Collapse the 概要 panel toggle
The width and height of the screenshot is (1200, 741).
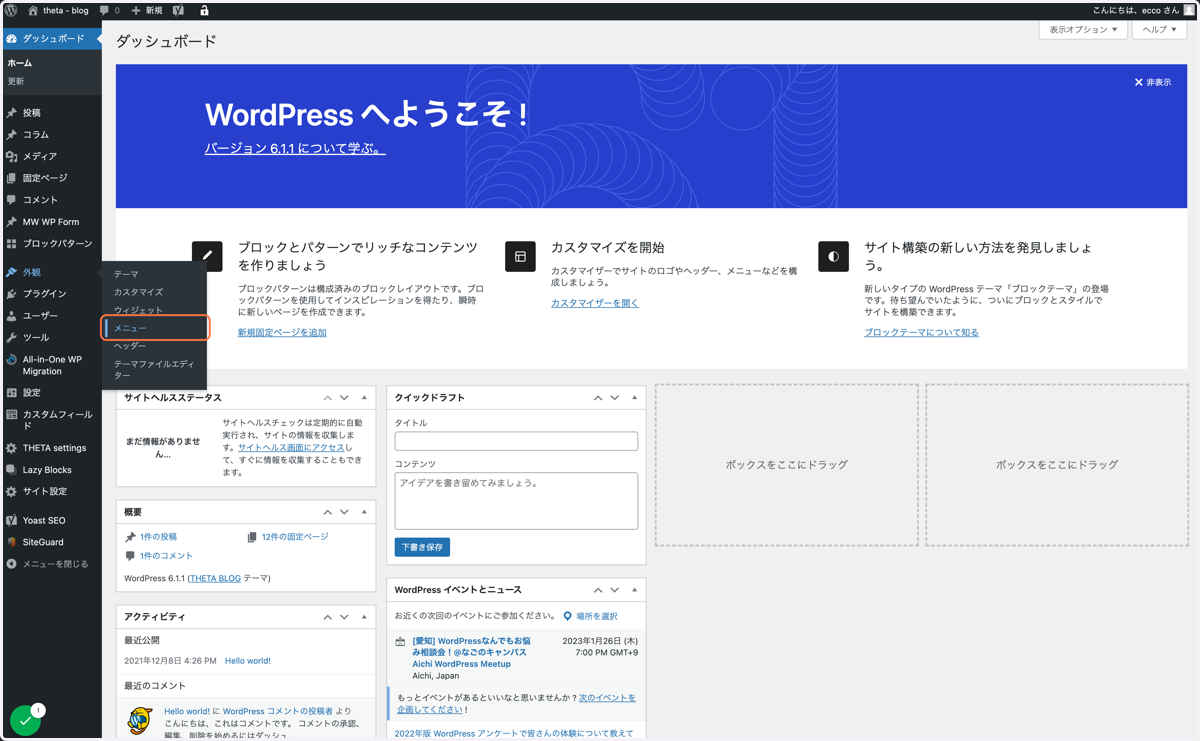click(x=364, y=512)
